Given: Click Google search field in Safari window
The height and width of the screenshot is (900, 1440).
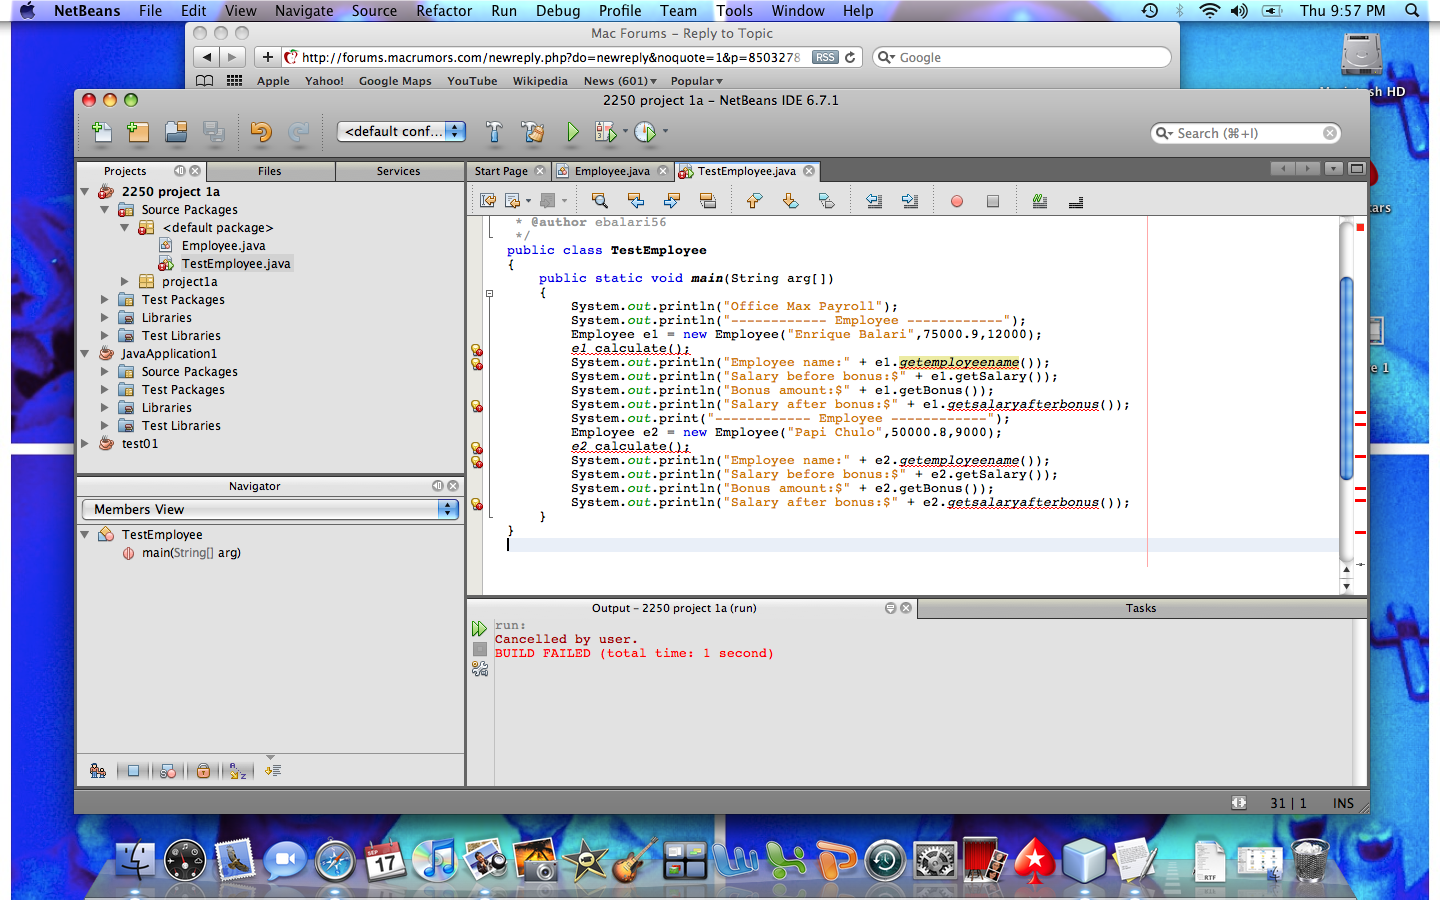Looking at the screenshot, I should point(1021,57).
